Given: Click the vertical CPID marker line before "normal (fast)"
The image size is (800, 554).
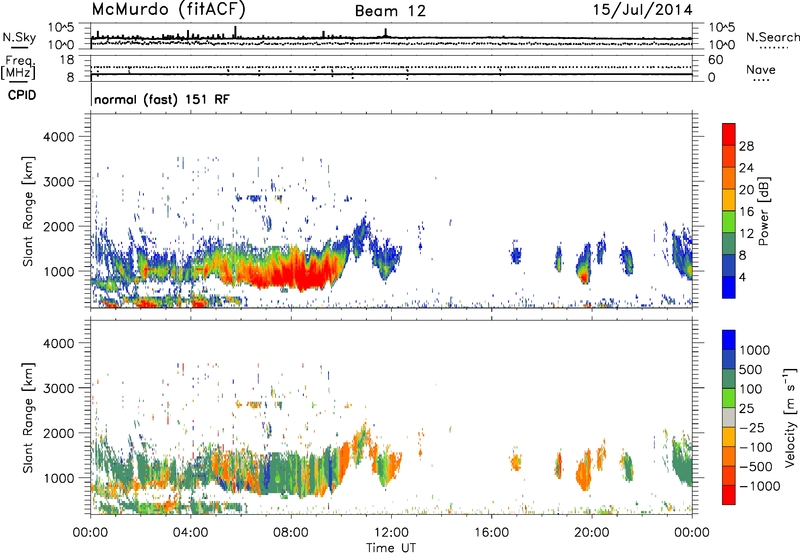Looking at the screenshot, I should click(91, 95).
